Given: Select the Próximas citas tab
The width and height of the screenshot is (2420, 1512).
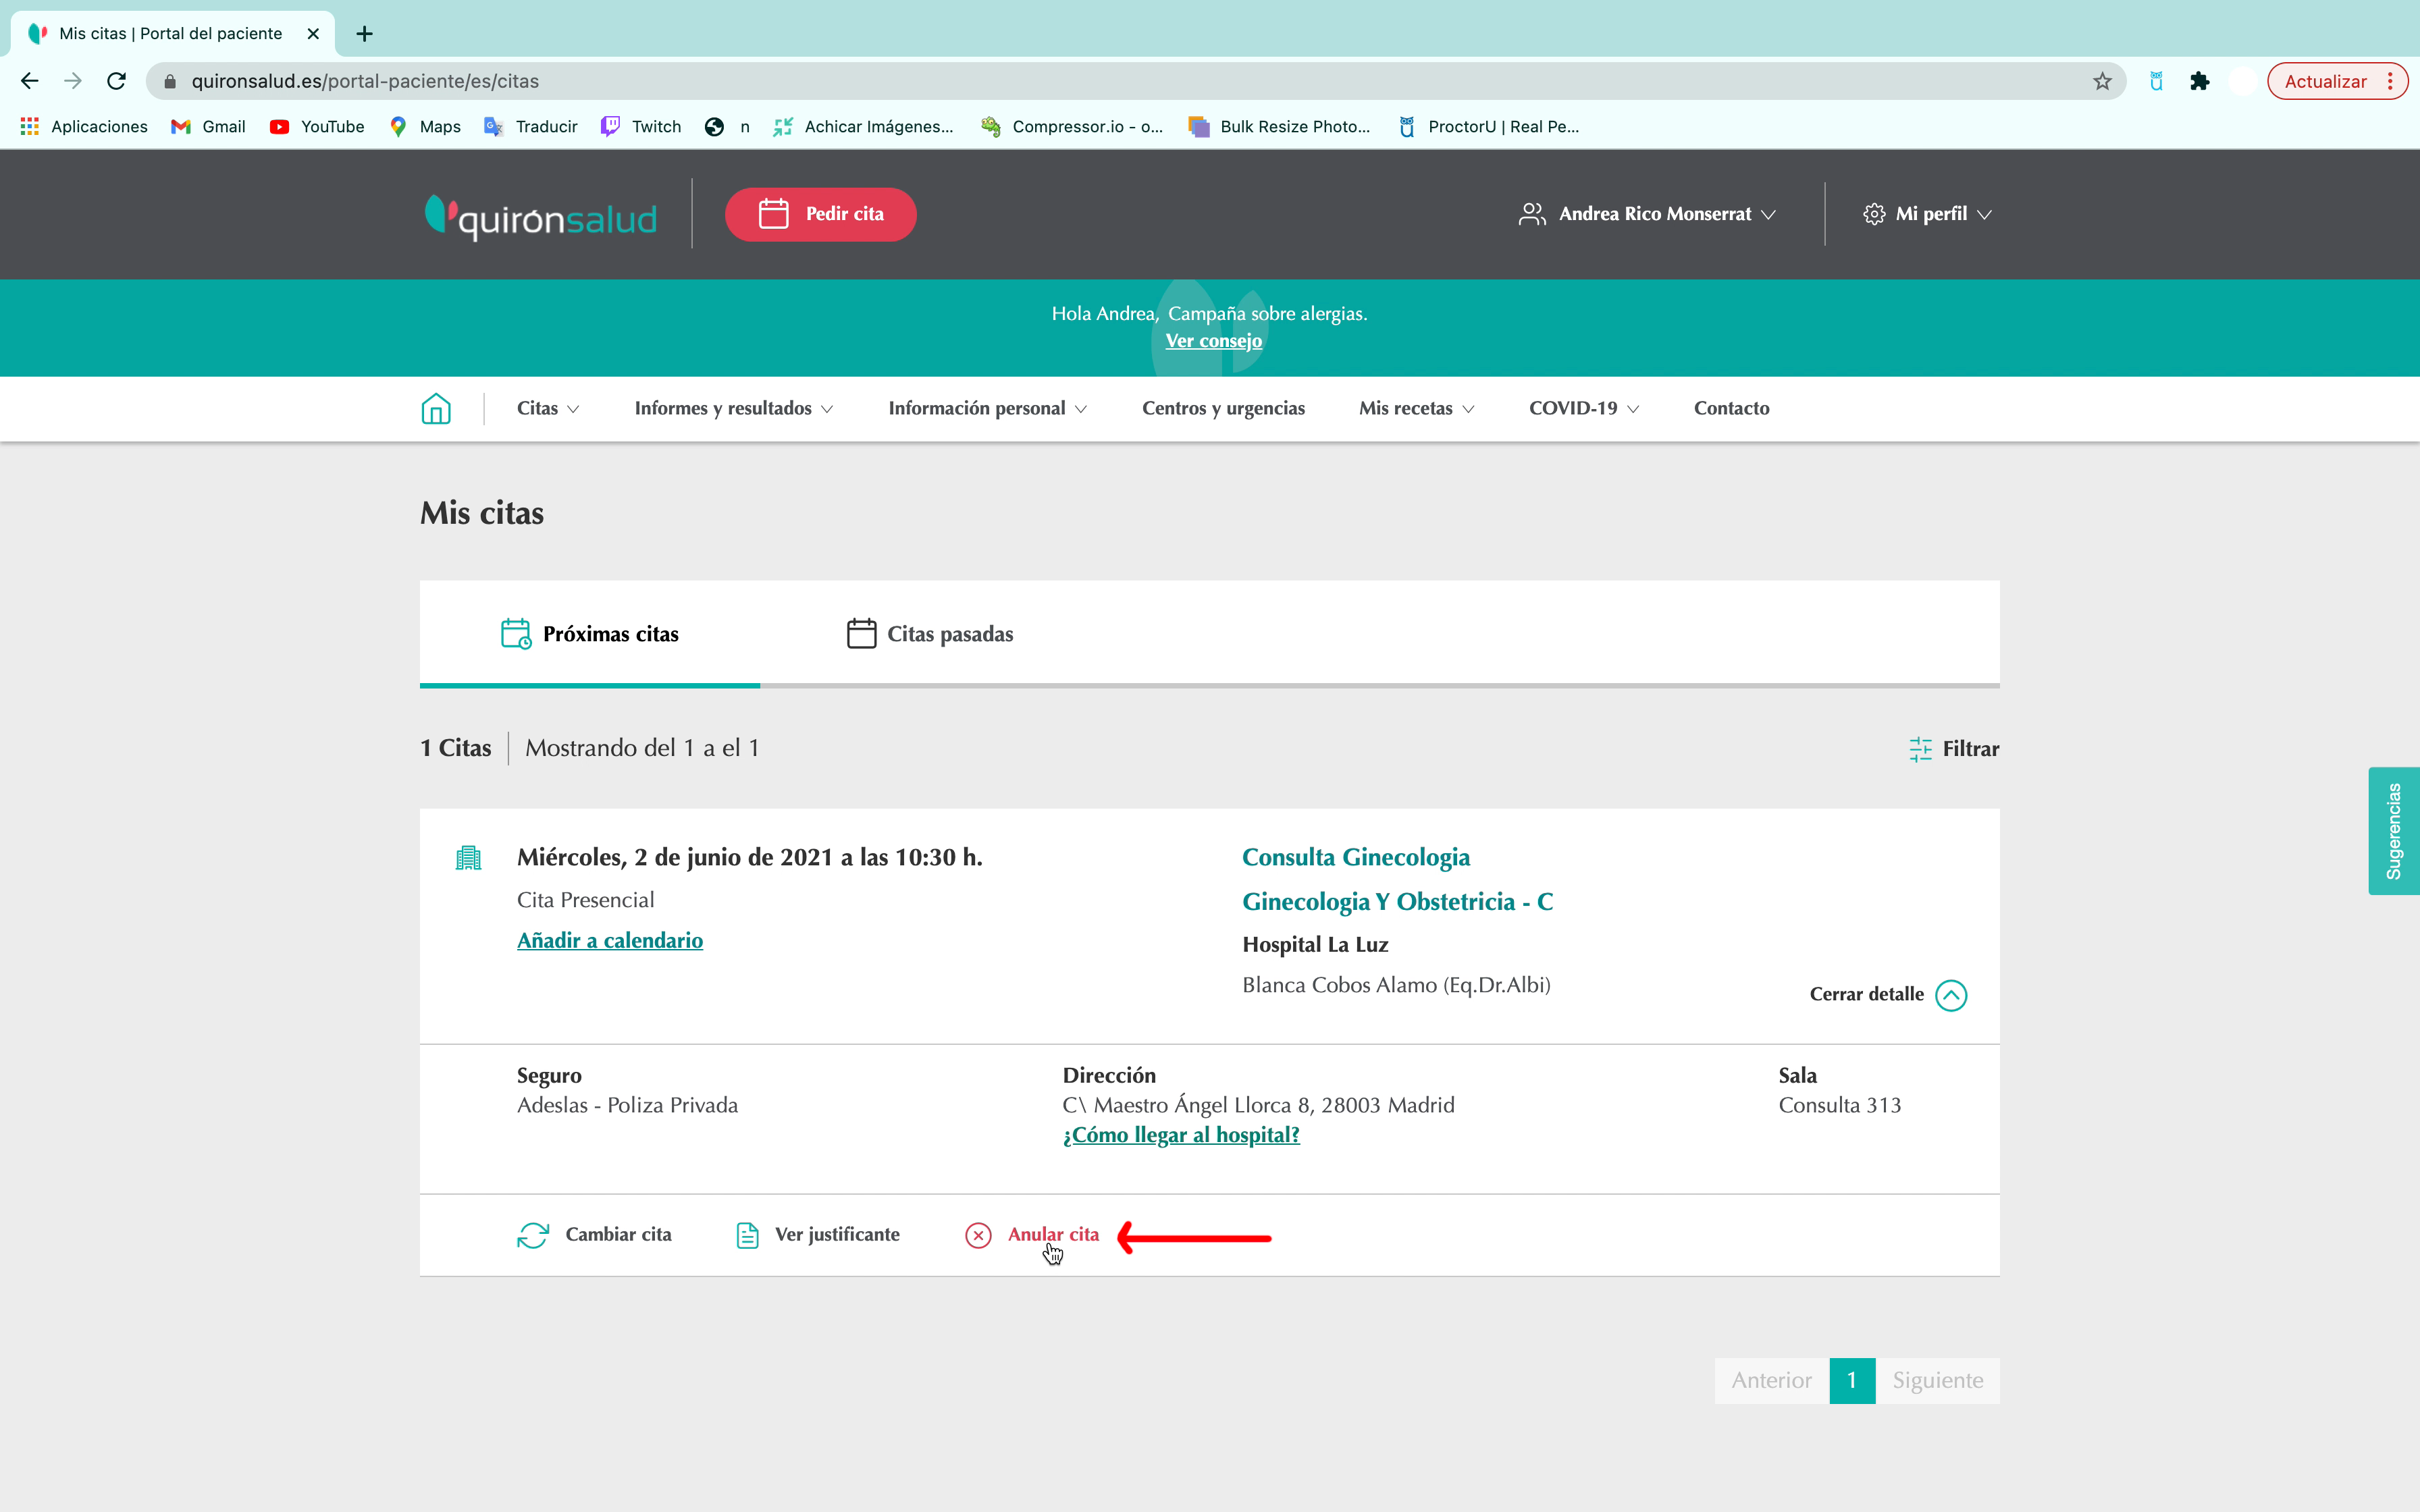Looking at the screenshot, I should [x=590, y=634].
